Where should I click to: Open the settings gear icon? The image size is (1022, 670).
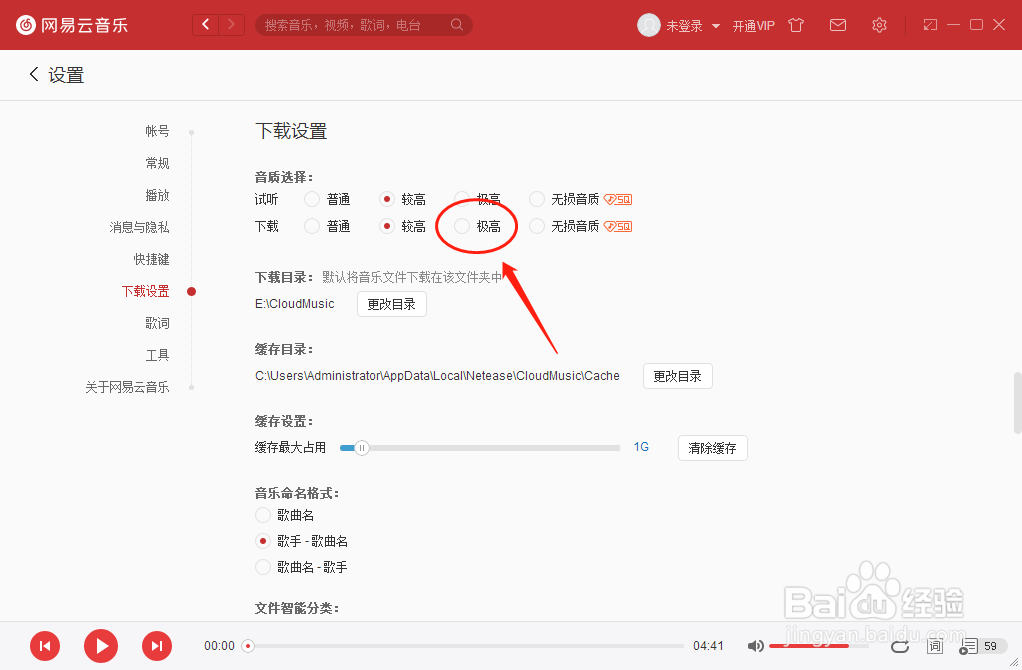pyautogui.click(x=879, y=25)
